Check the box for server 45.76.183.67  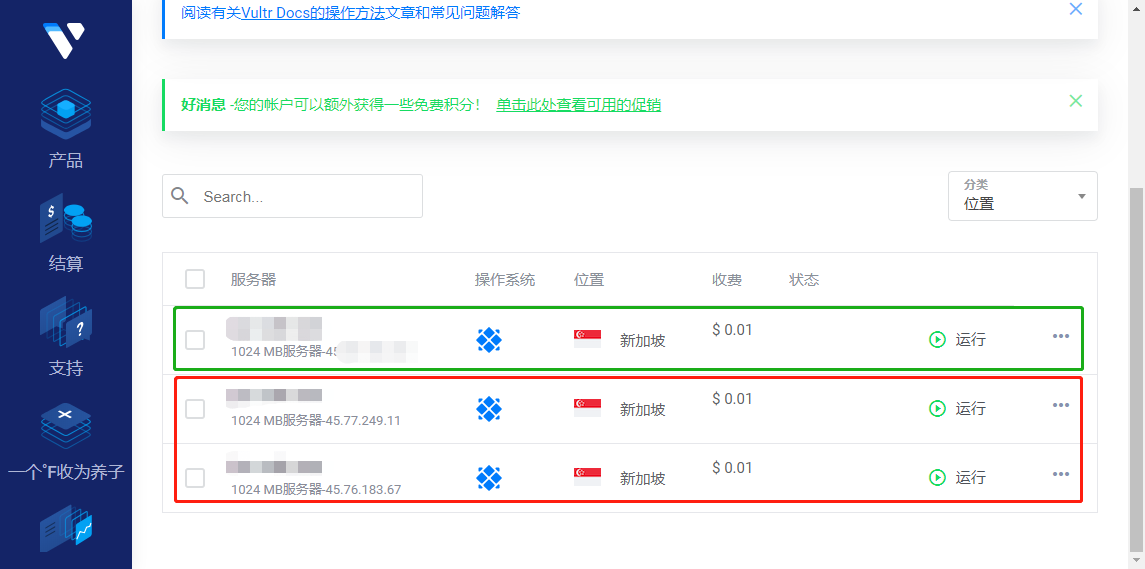195,478
